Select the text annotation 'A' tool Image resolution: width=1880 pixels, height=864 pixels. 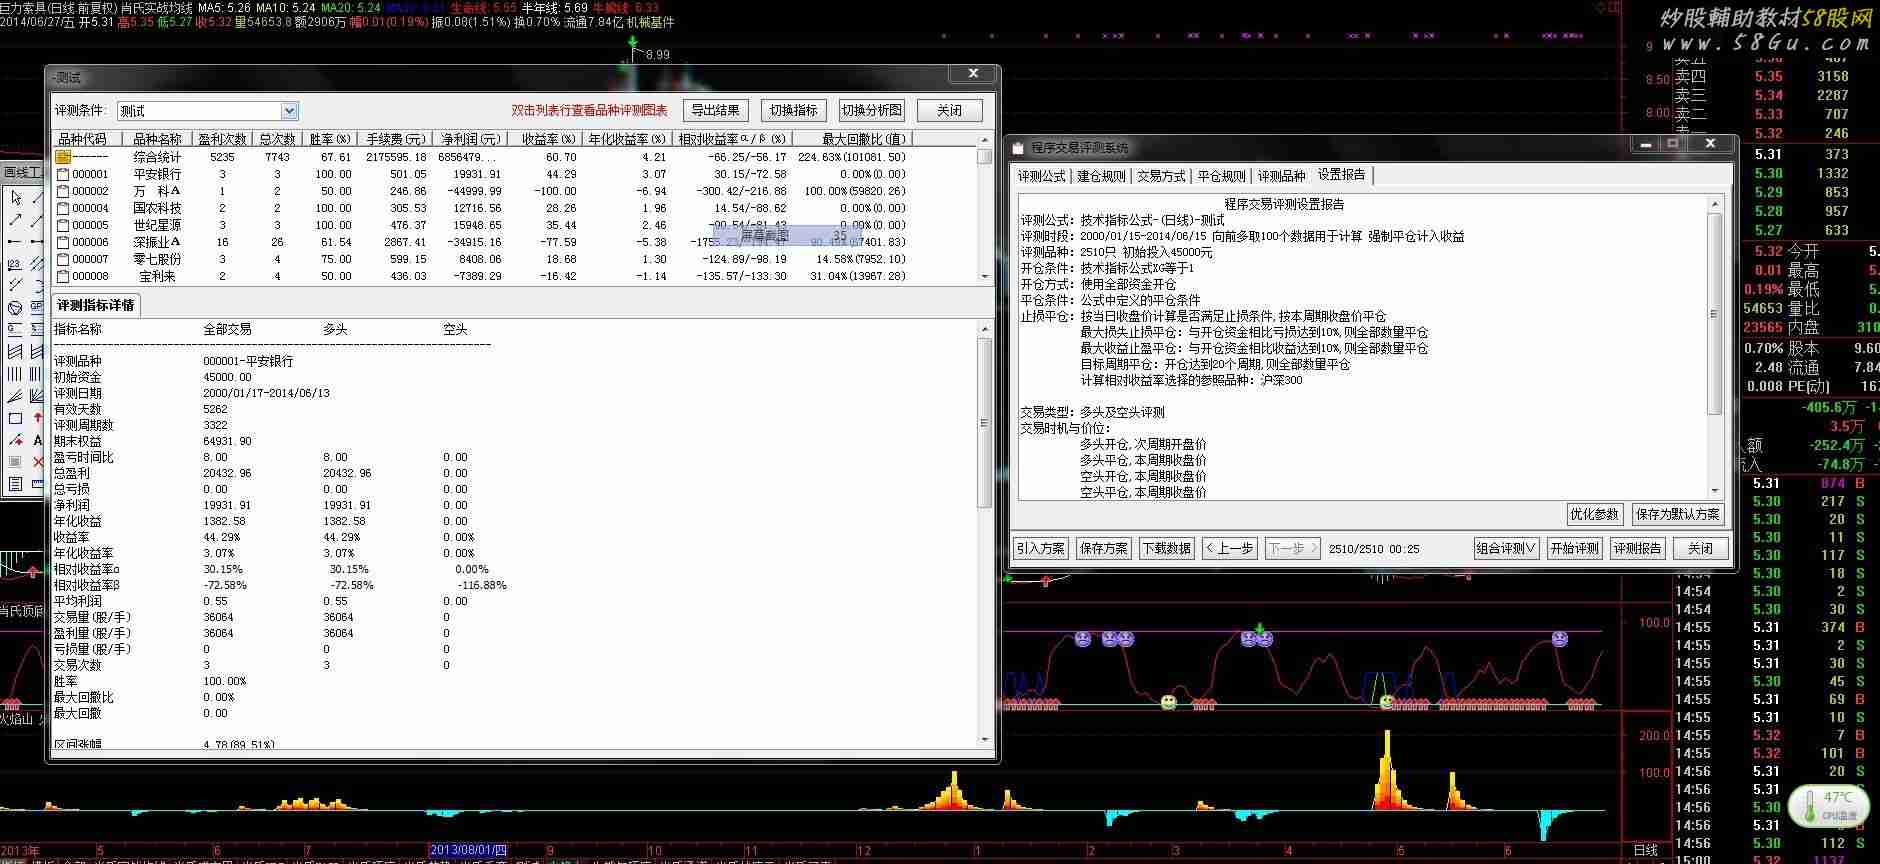coord(38,440)
